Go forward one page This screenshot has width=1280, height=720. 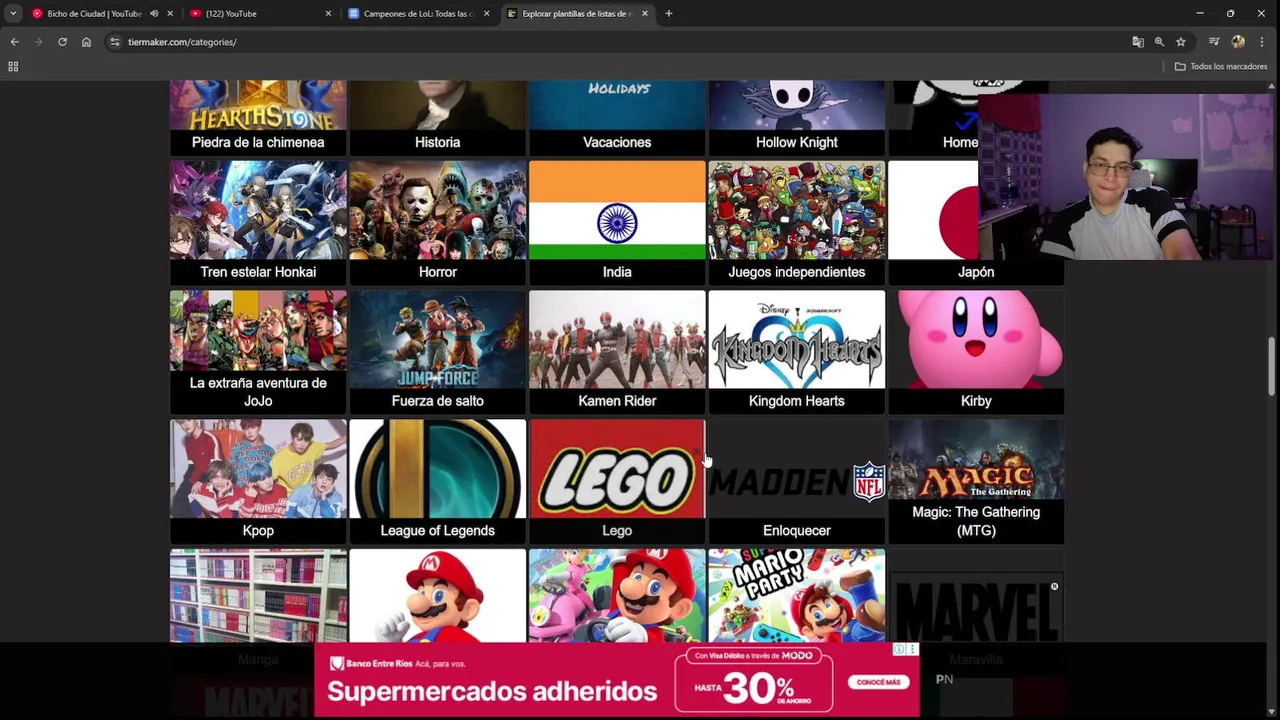38,42
